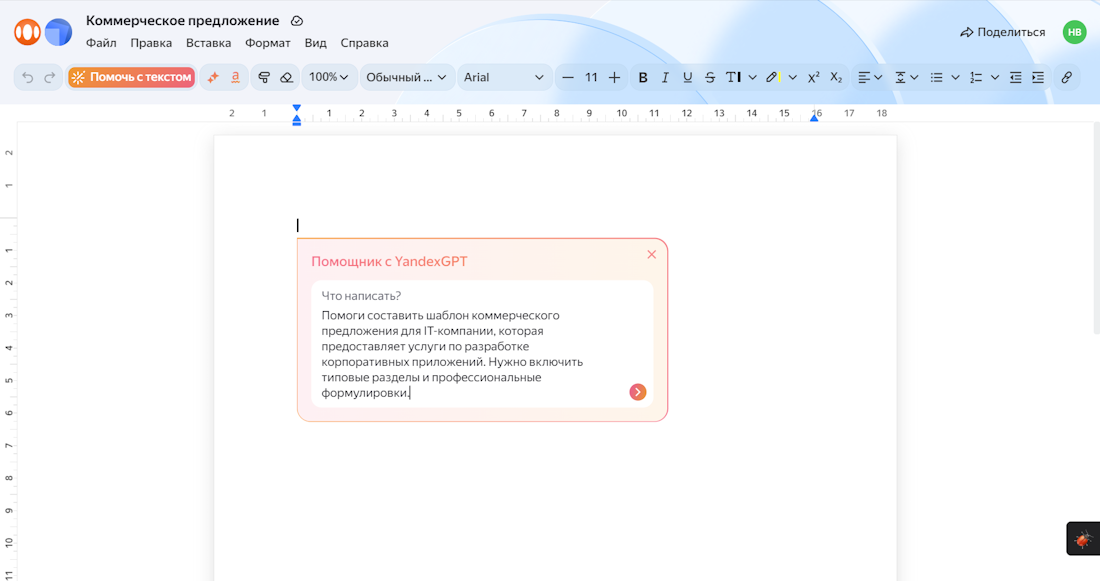Viewport: 1100px width, 581px height.
Task: Expand numbered list style options
Action: pyautogui.click(x=995, y=77)
